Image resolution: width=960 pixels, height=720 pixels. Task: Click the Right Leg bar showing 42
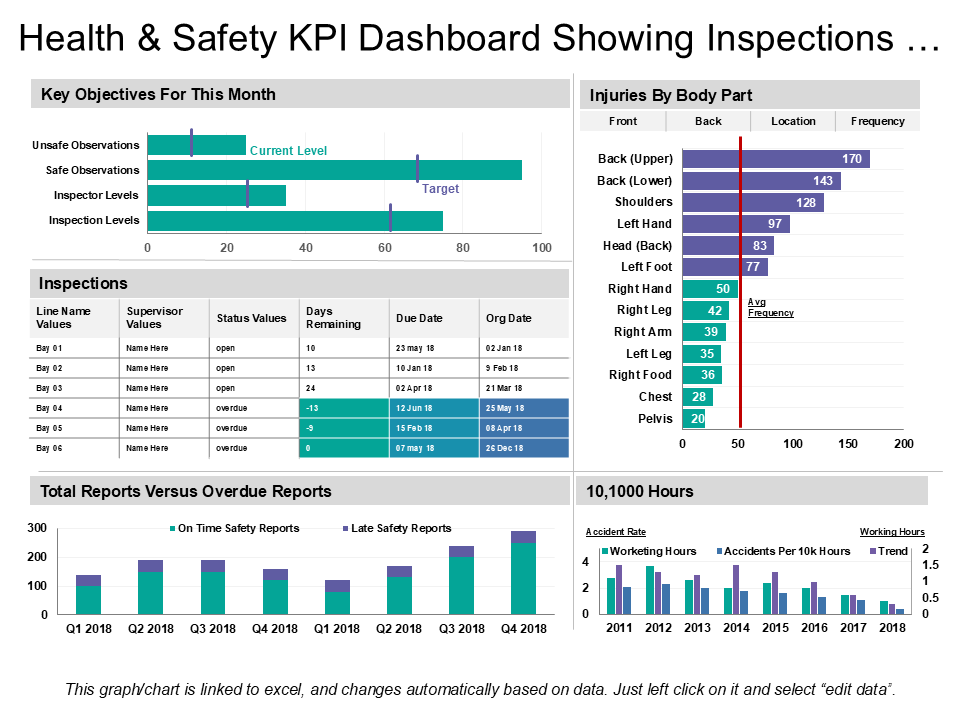coord(705,310)
